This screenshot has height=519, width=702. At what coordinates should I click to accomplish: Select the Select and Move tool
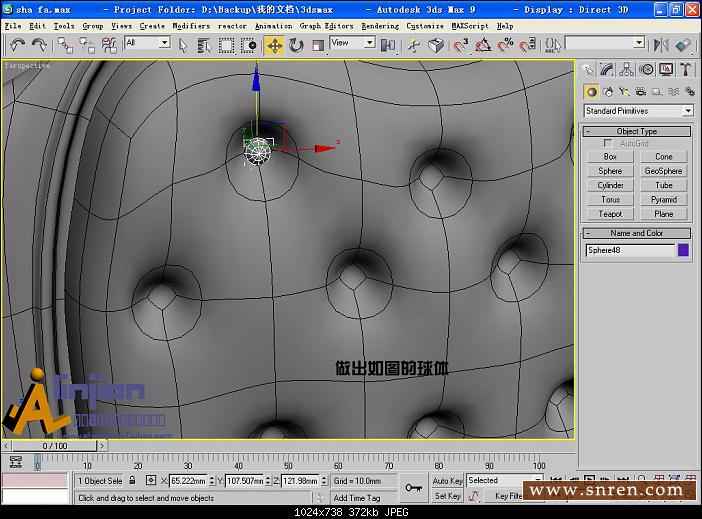pos(274,45)
